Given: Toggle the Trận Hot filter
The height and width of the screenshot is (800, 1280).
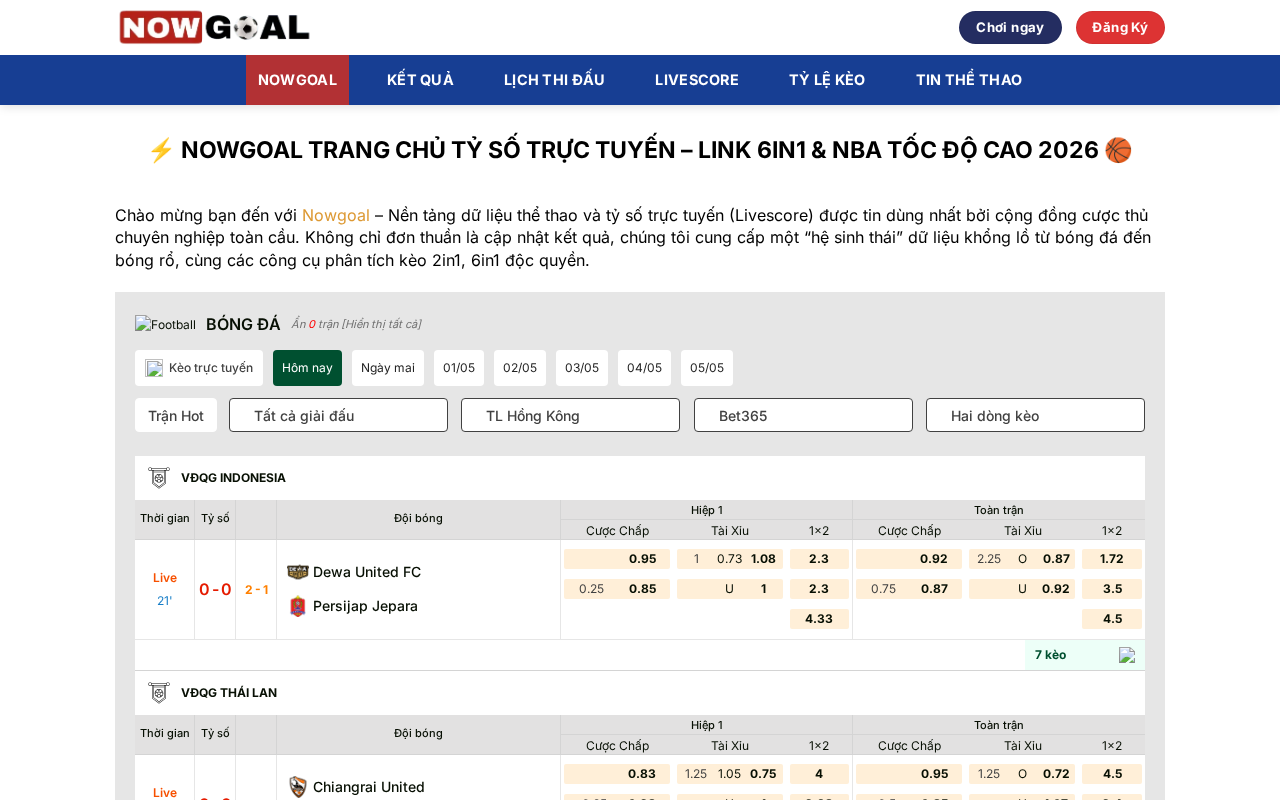Looking at the screenshot, I should (x=176, y=415).
